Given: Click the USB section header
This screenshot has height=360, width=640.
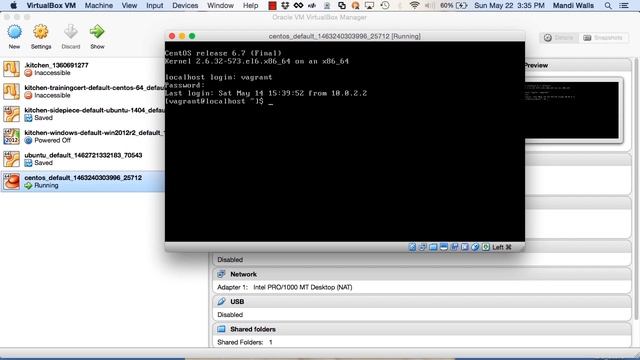Looking at the screenshot, I should [422, 301].
